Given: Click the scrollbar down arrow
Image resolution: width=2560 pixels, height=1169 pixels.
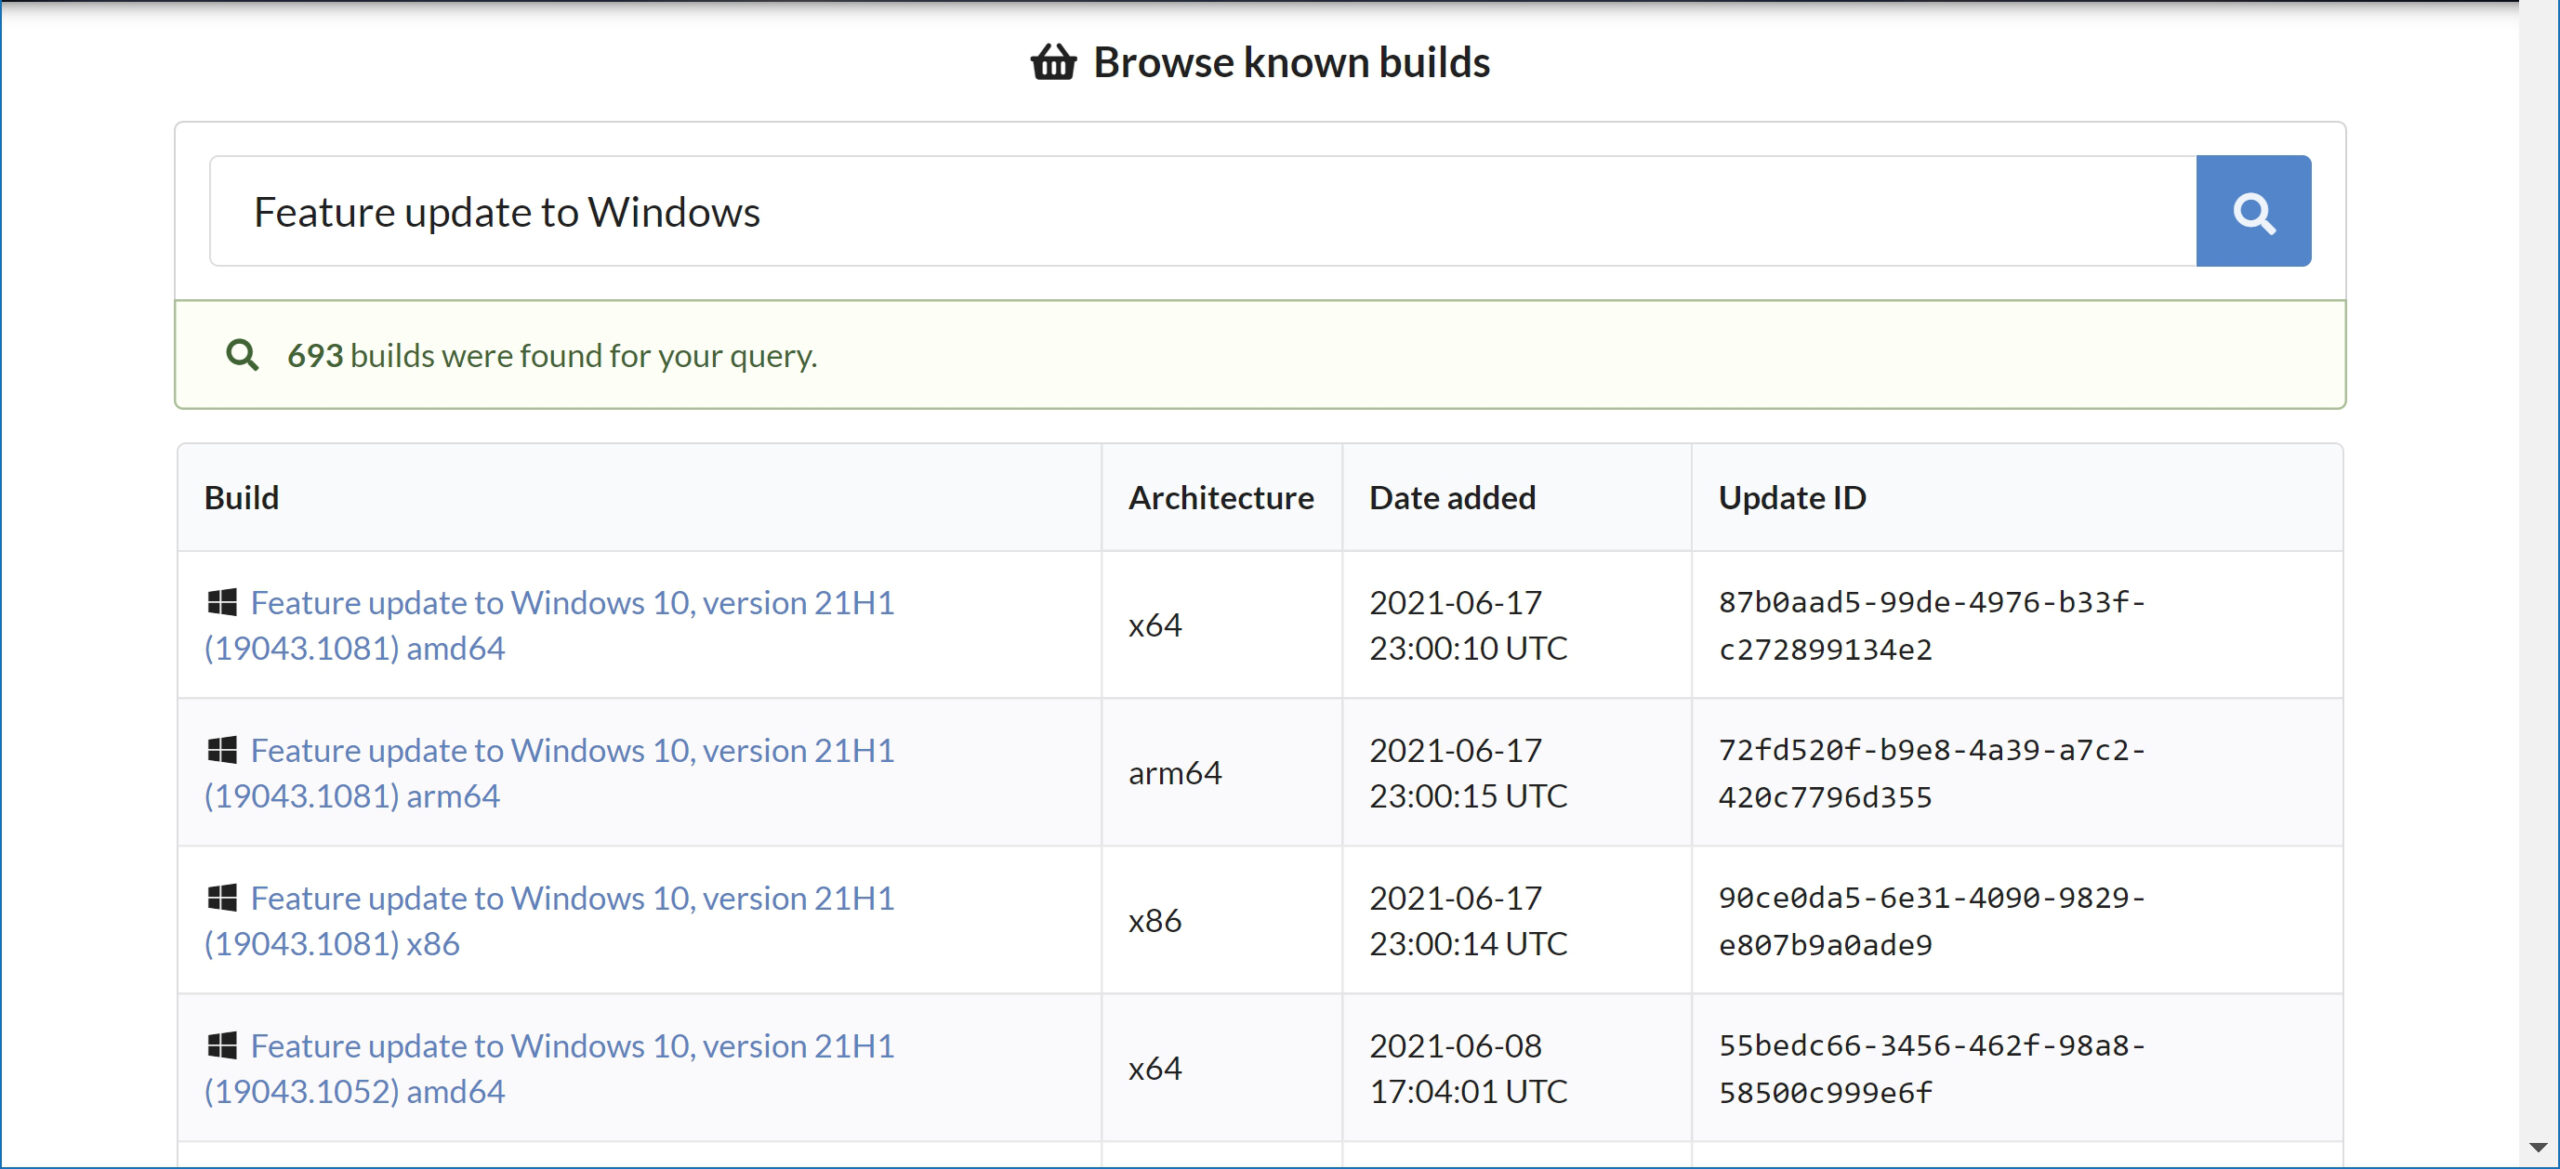Looking at the screenshot, I should coord(2538,1147).
